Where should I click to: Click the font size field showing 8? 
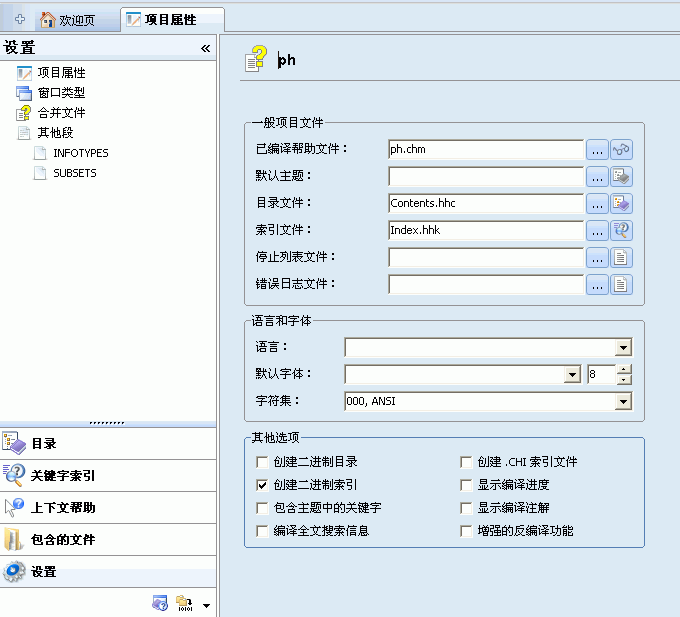[x=601, y=375]
